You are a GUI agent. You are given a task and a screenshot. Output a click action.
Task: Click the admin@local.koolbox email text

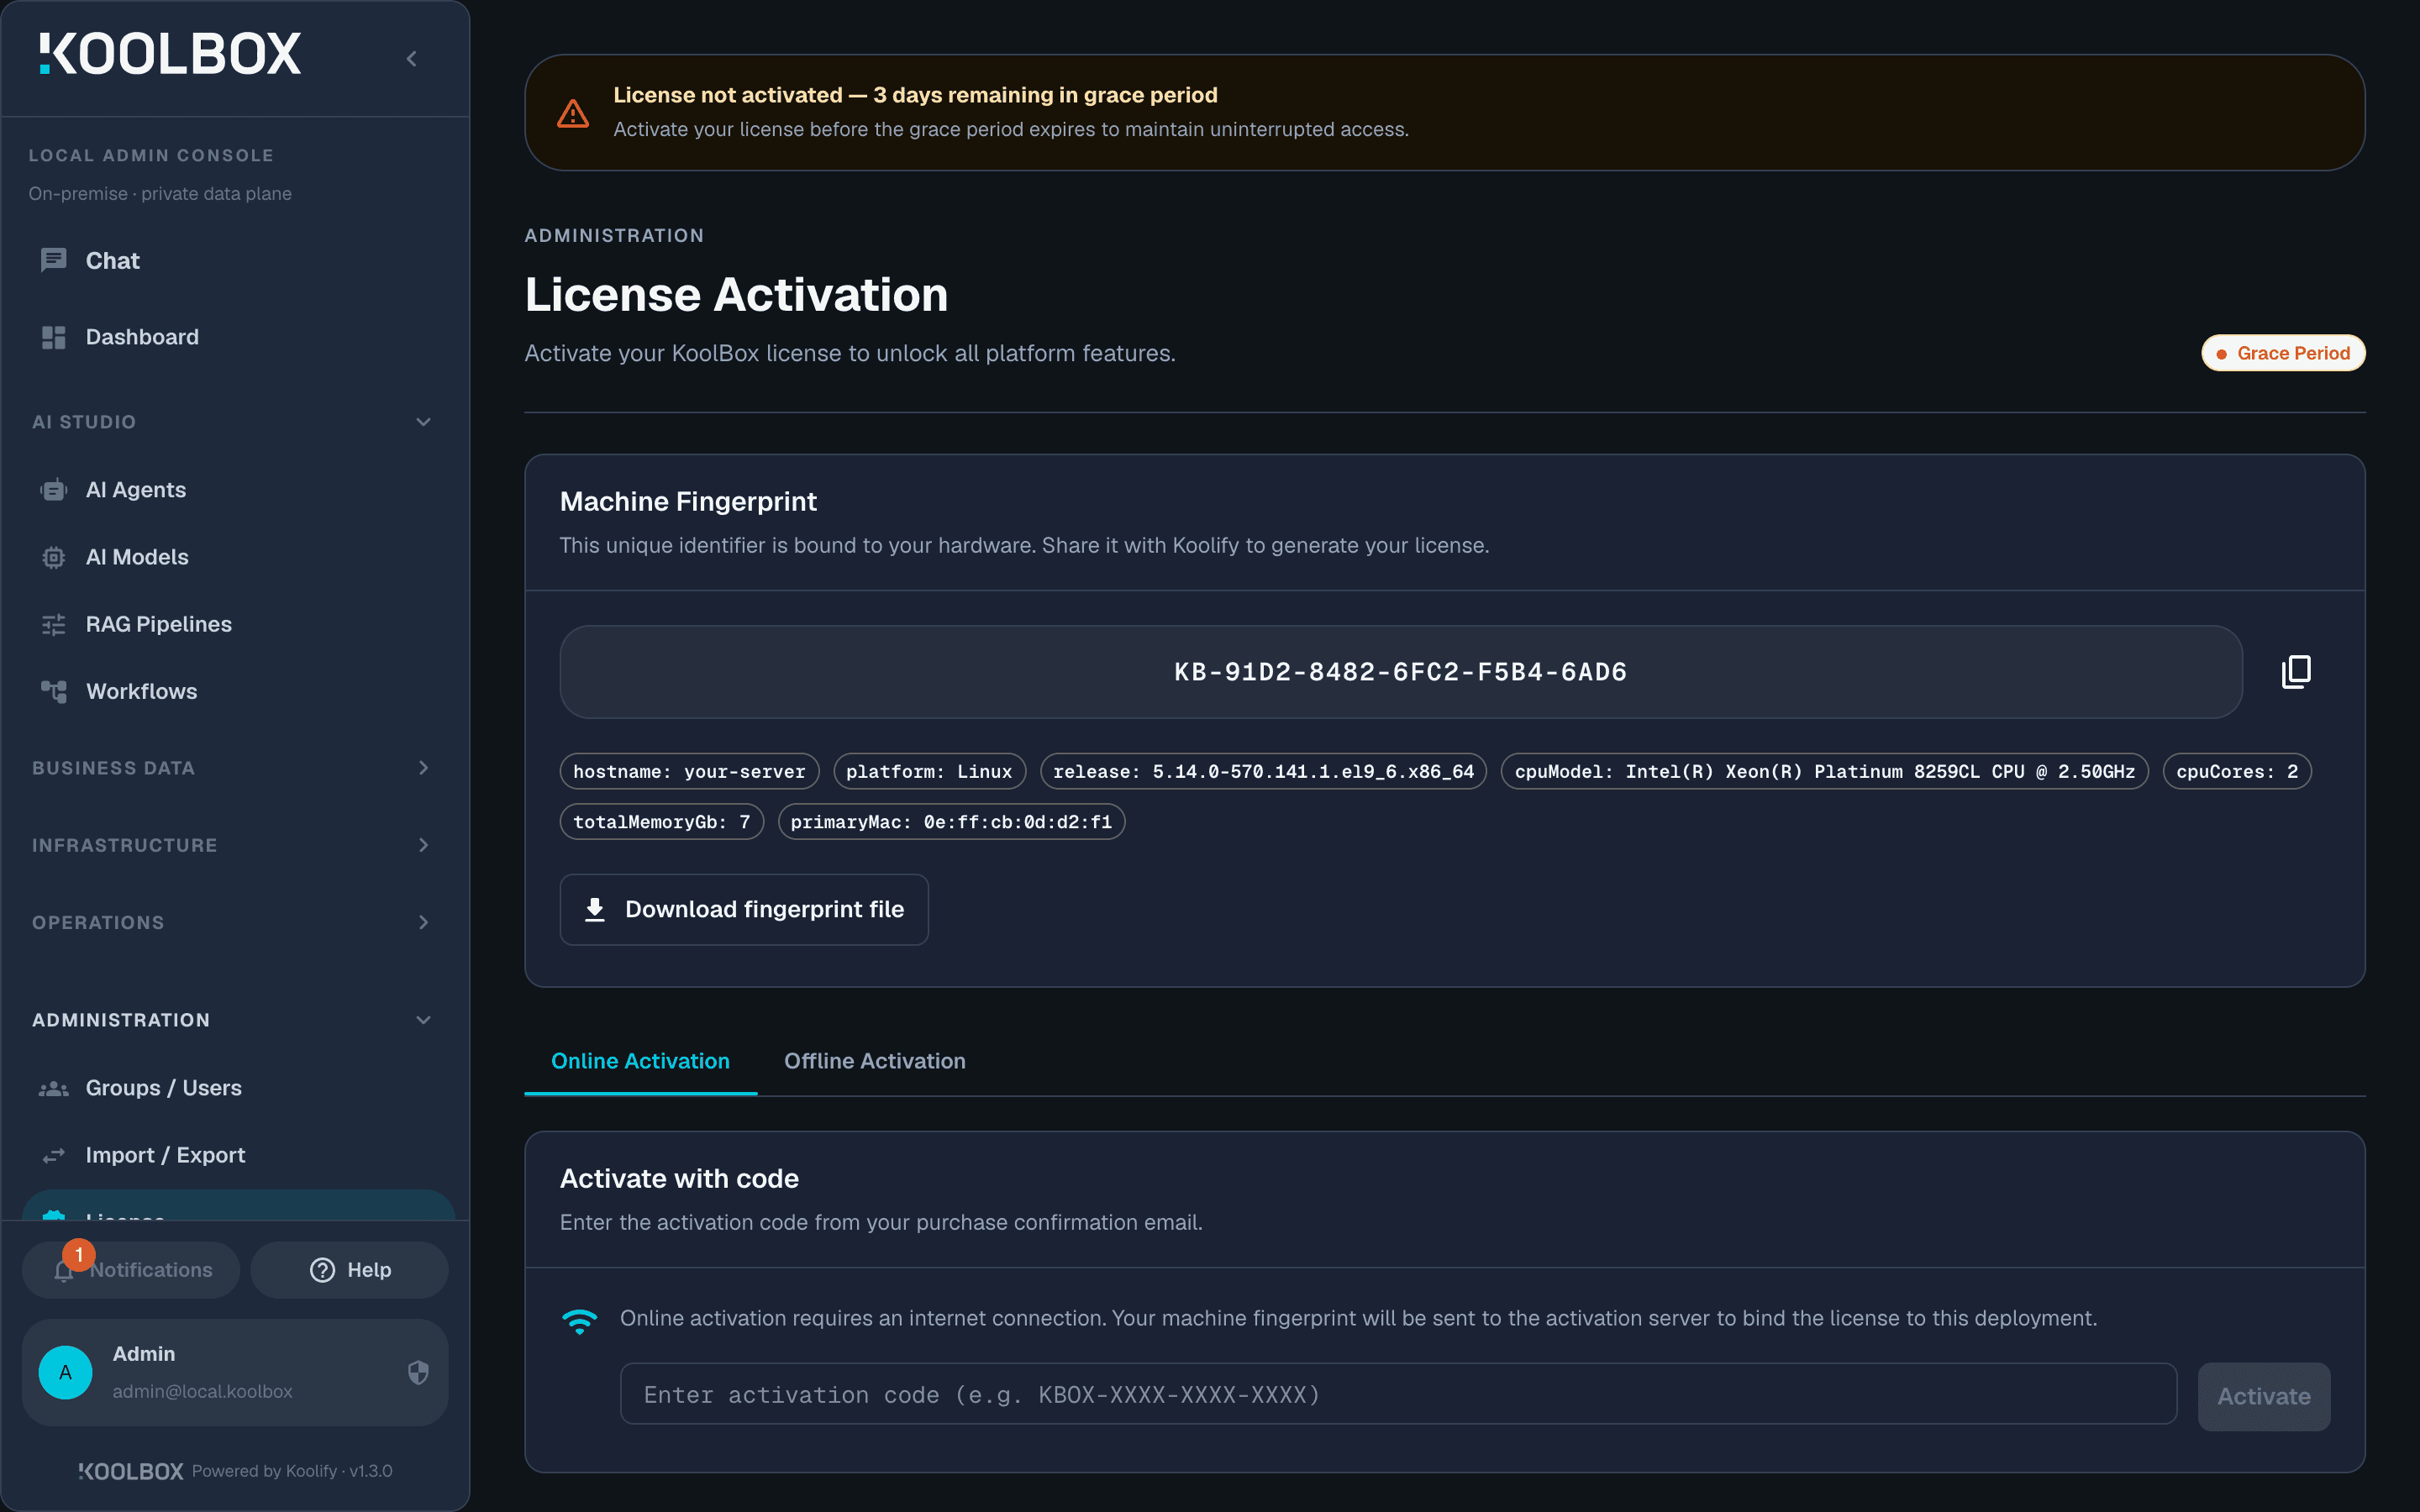203,1392
